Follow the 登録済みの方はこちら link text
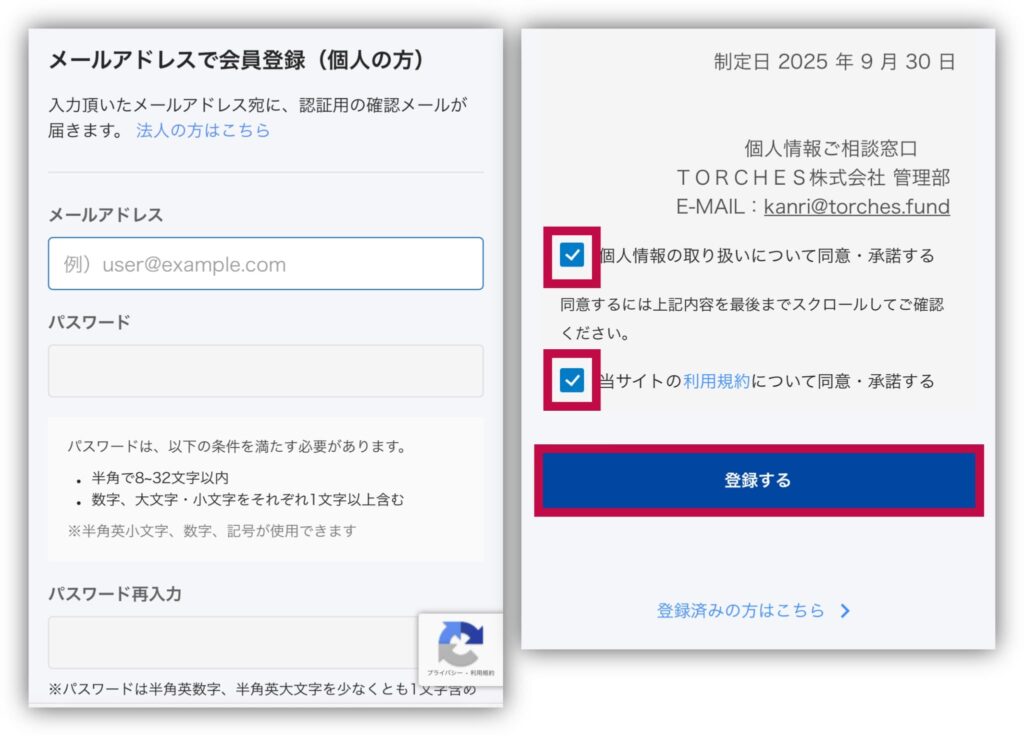This screenshot has height=736, width=1024. pos(740,610)
